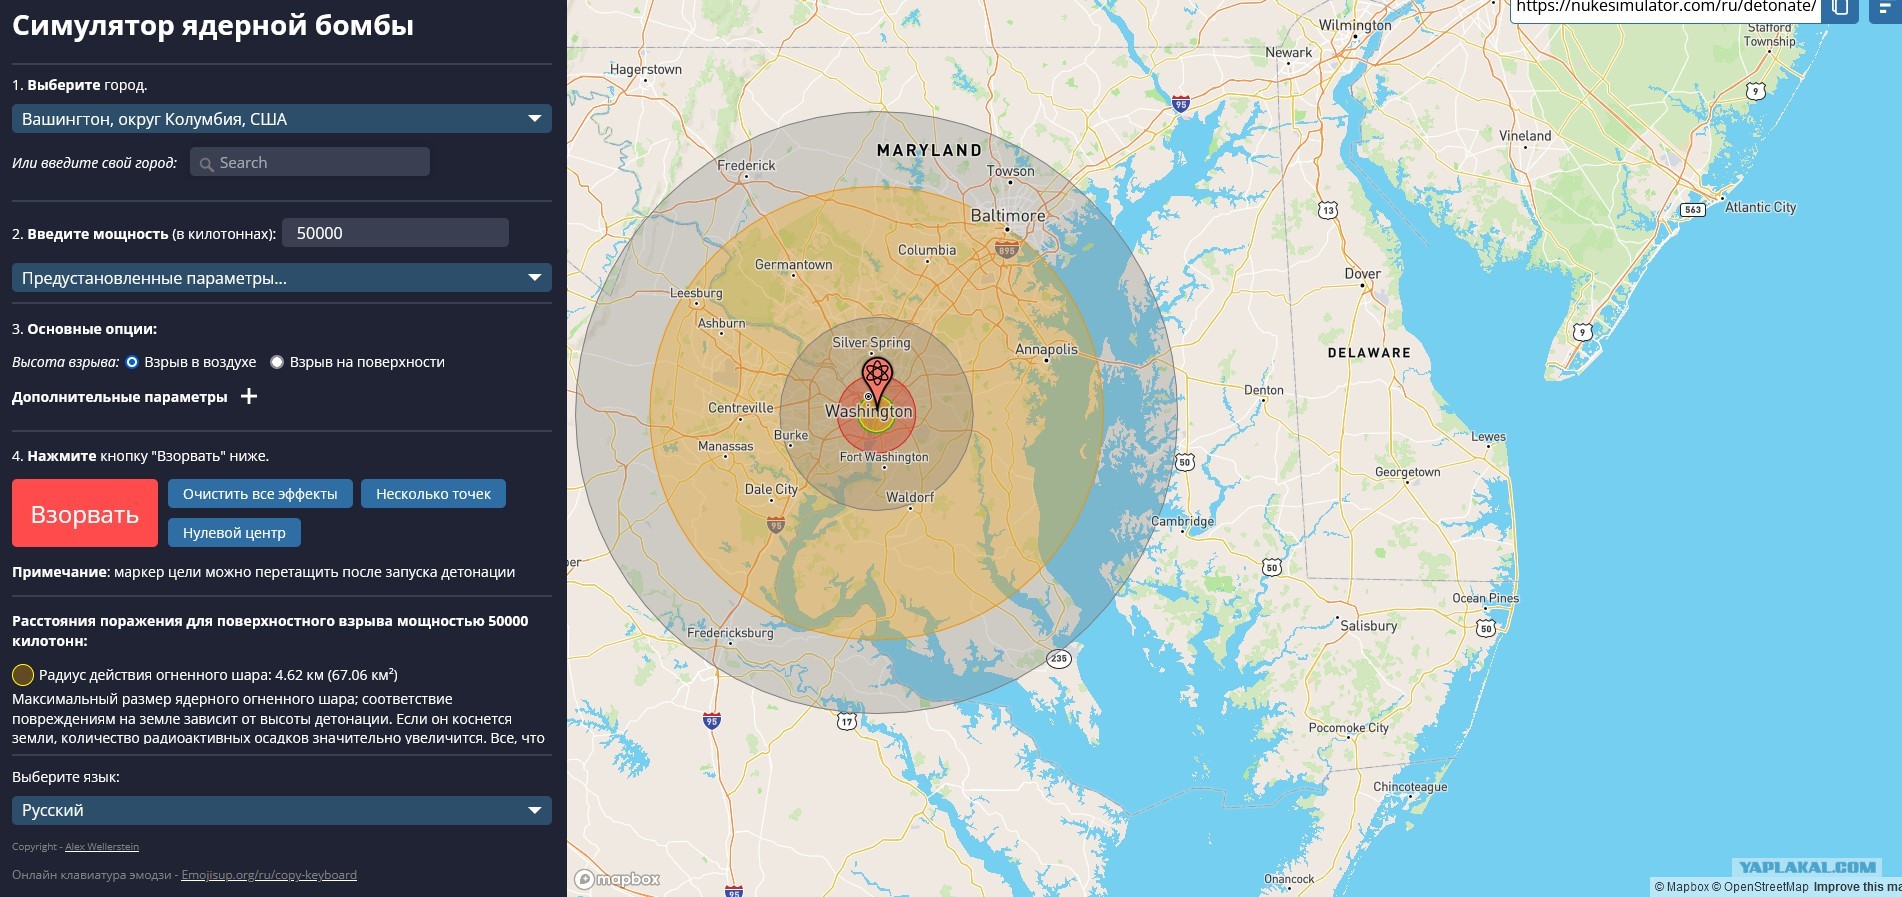Screen dimensions: 1902x897
Task: Click the OpenStreetMap attribution link
Action: click(x=1760, y=887)
